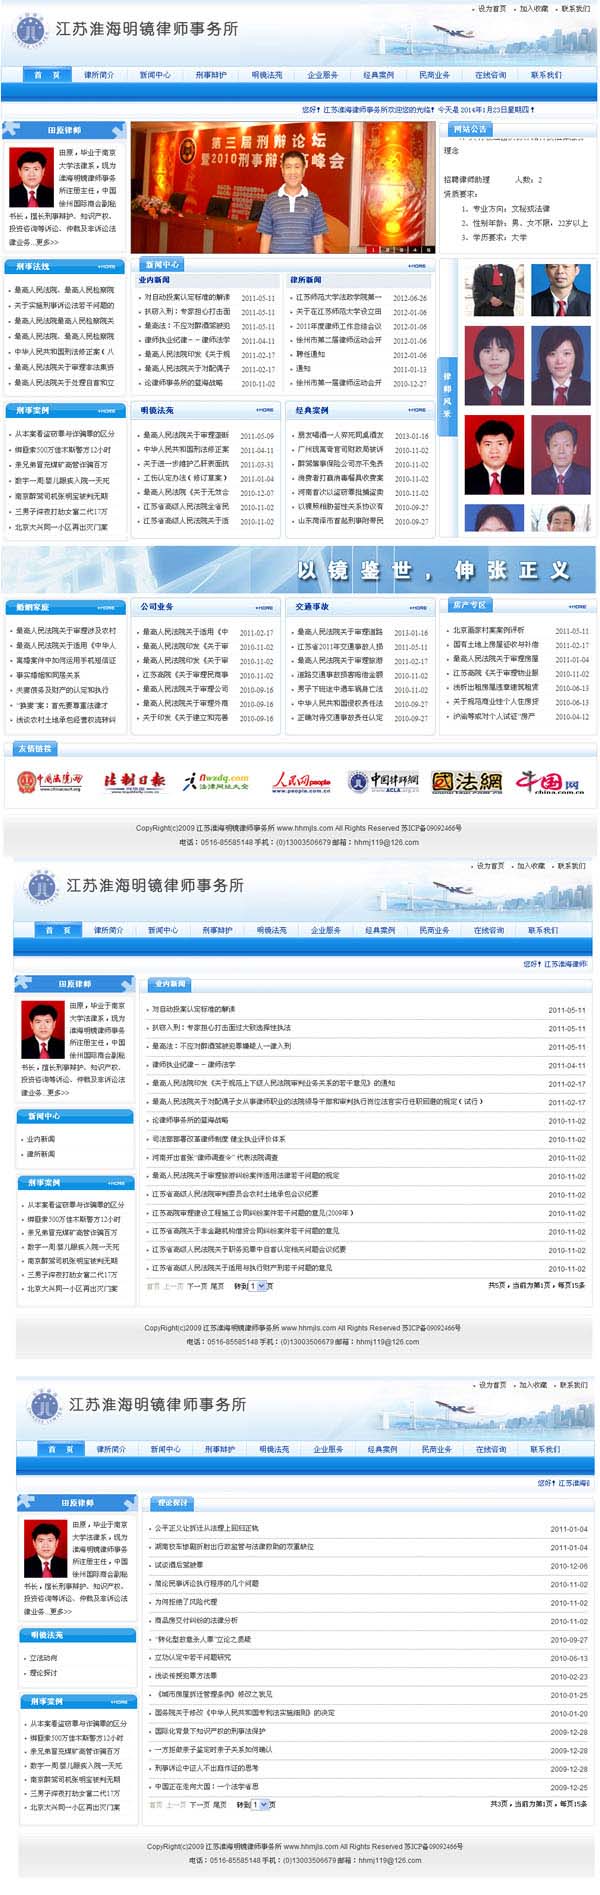
Task: Click the fnwzdg.com 法律网址大全 logo
Action: point(215,781)
